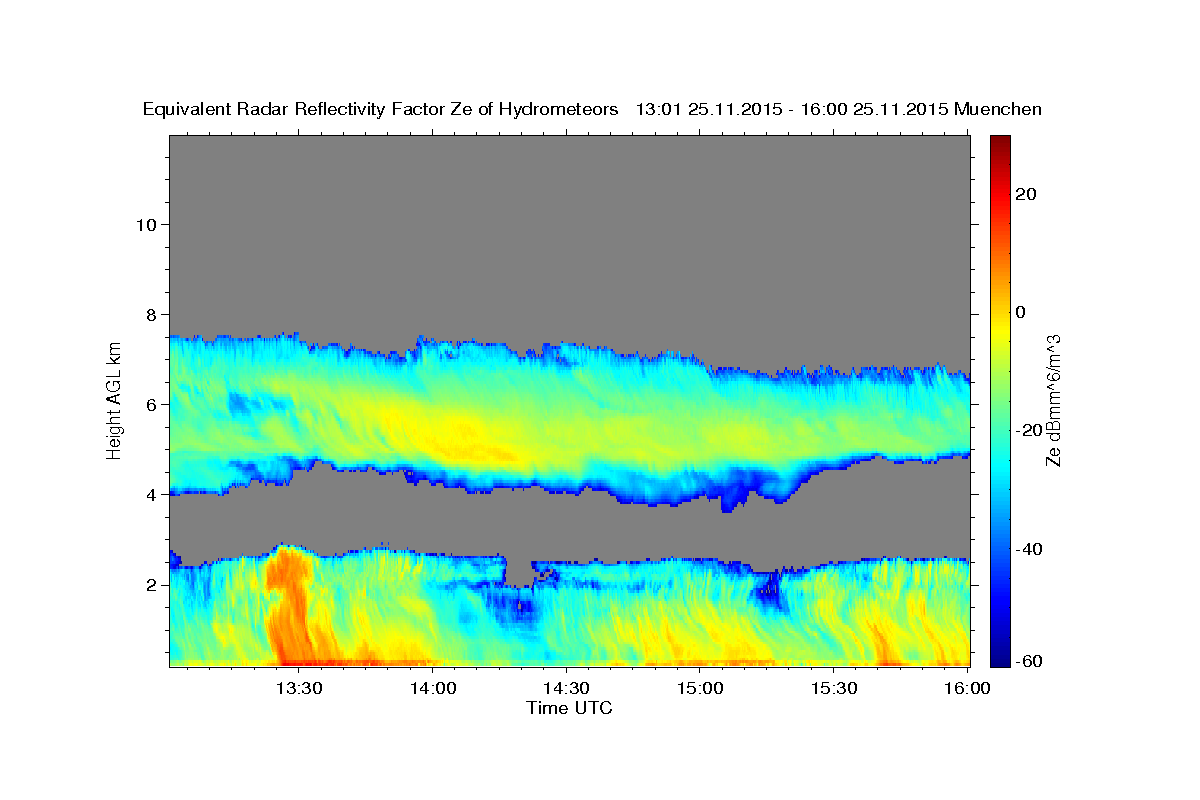1200x800 pixels.
Task: Click the '8' height tick label
Action: (x=150, y=314)
